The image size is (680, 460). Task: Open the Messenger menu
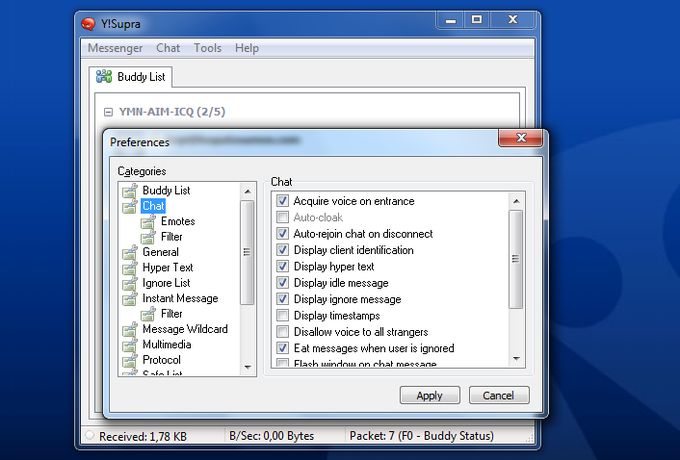tap(115, 48)
